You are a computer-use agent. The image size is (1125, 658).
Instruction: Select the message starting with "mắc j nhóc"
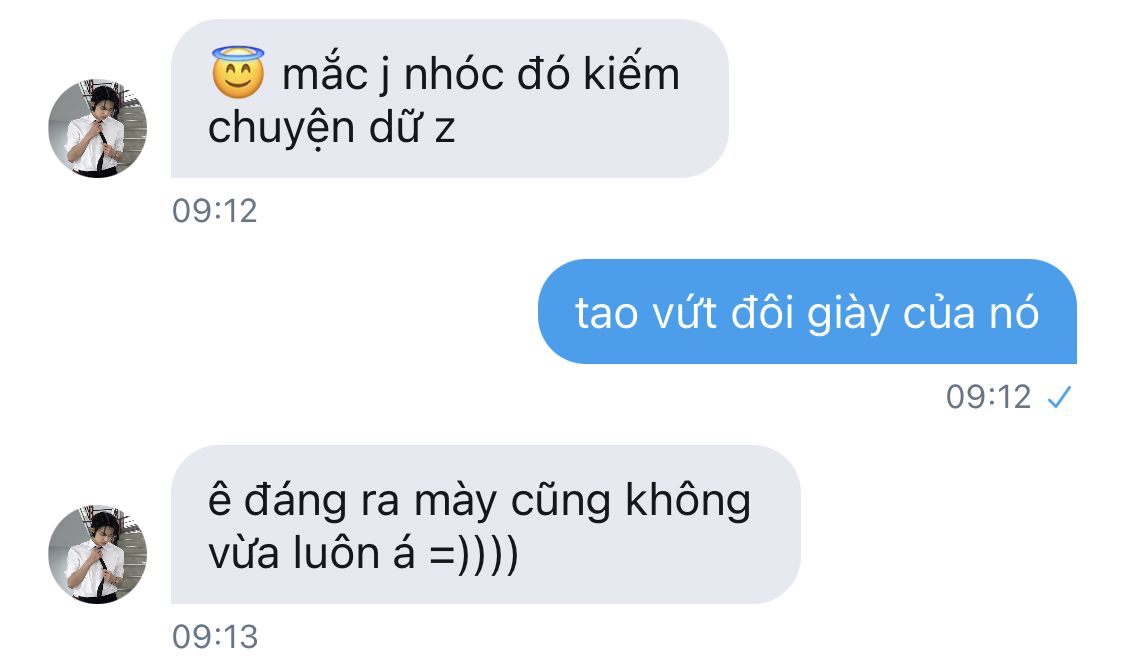450,98
